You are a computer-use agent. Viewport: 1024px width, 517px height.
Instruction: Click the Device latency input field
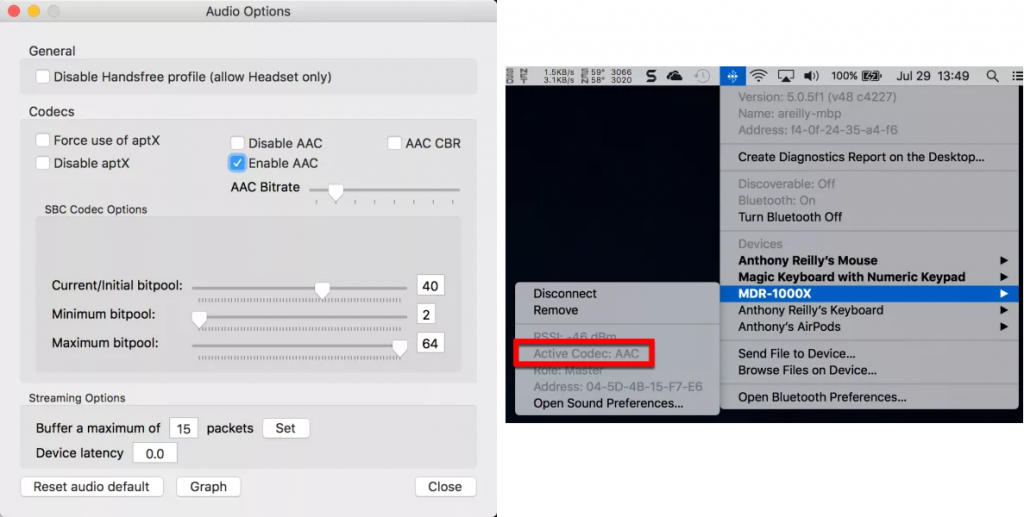155,453
